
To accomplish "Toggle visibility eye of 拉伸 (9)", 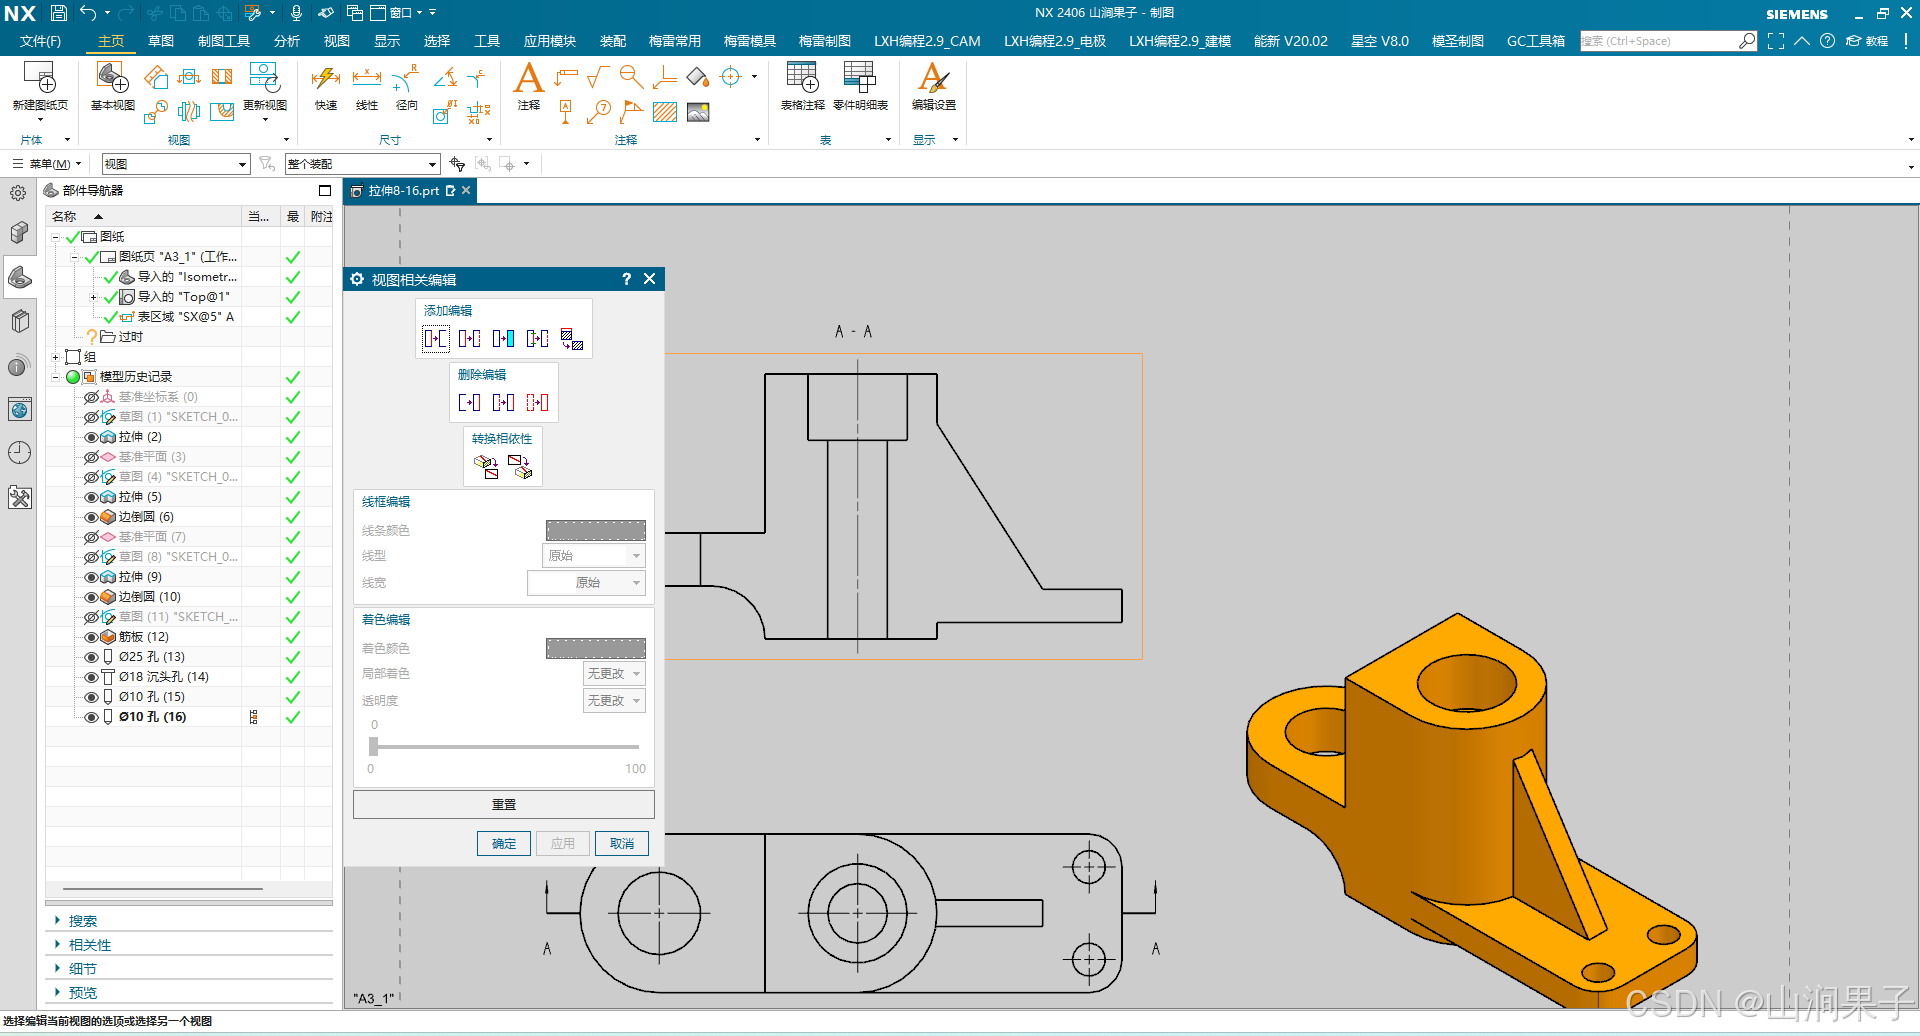I will click(91, 577).
